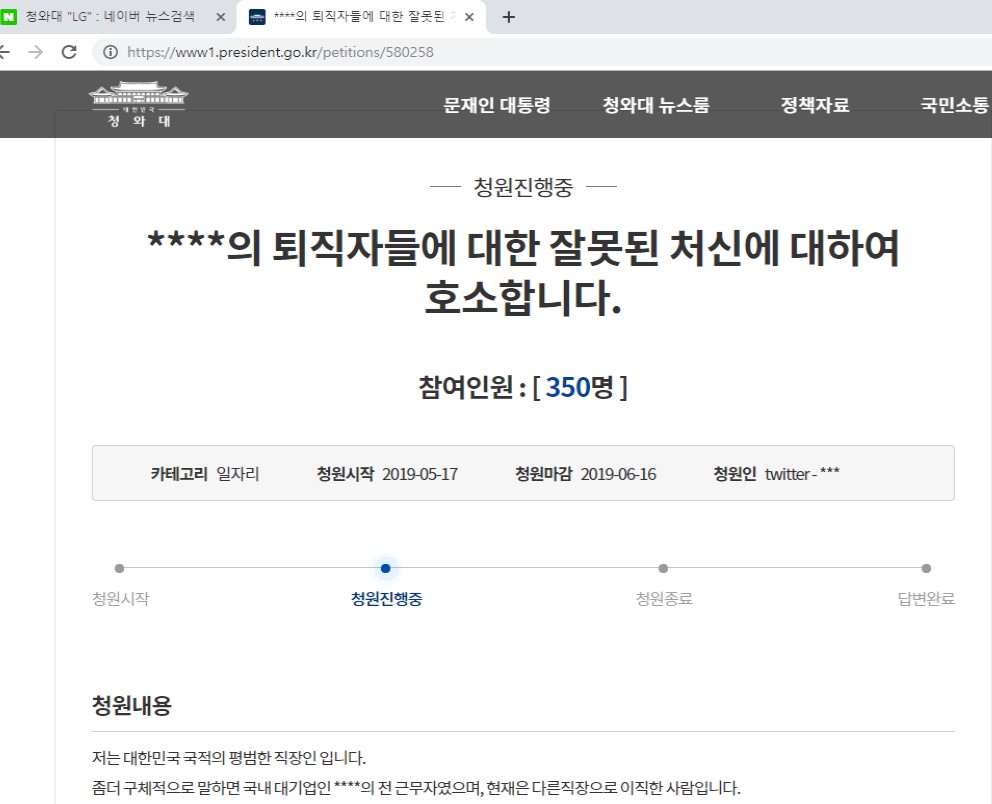Open a new tab with the plus icon
The image size is (992, 804).
coord(508,17)
